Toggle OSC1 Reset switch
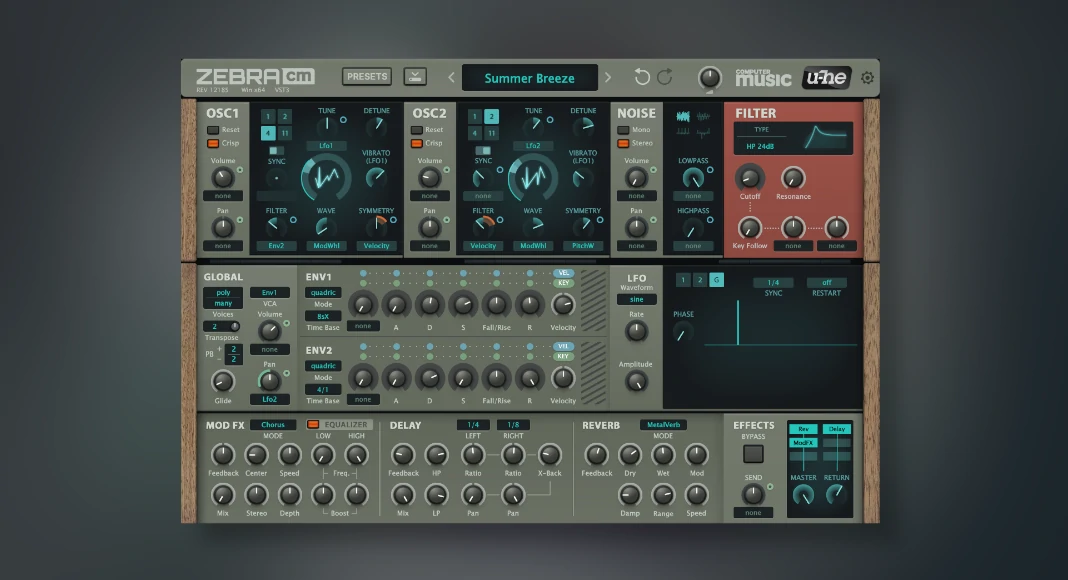1068x580 pixels. 213,130
